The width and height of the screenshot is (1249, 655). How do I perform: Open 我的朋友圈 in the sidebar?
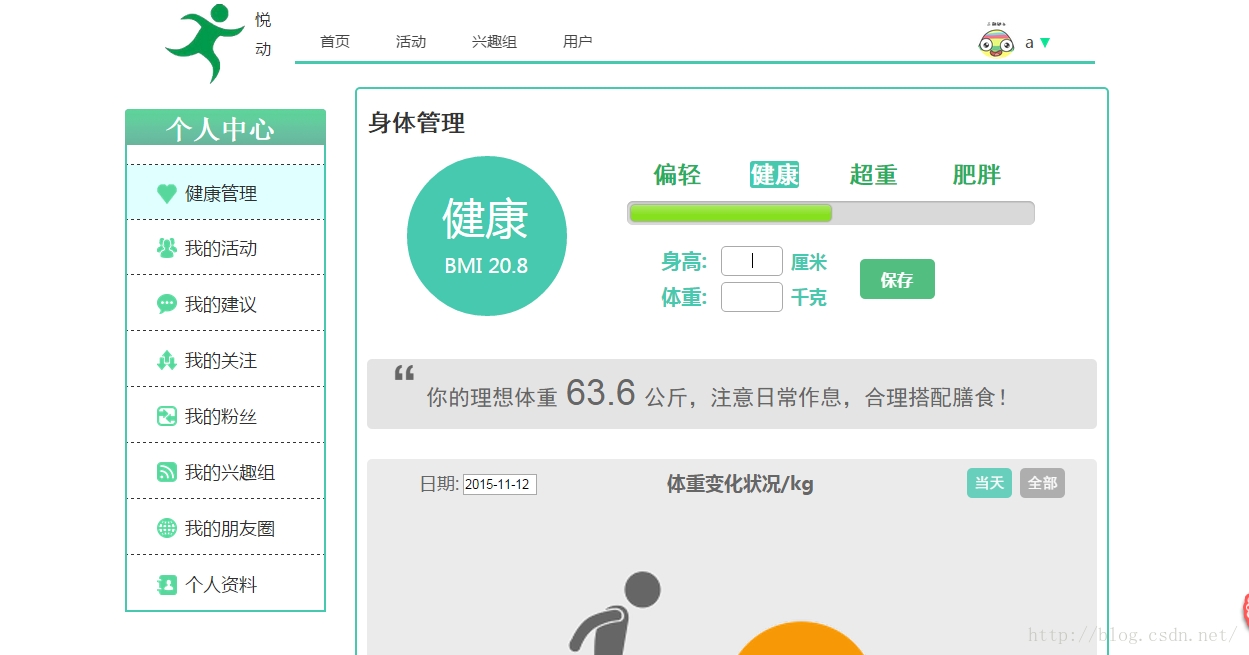225,528
